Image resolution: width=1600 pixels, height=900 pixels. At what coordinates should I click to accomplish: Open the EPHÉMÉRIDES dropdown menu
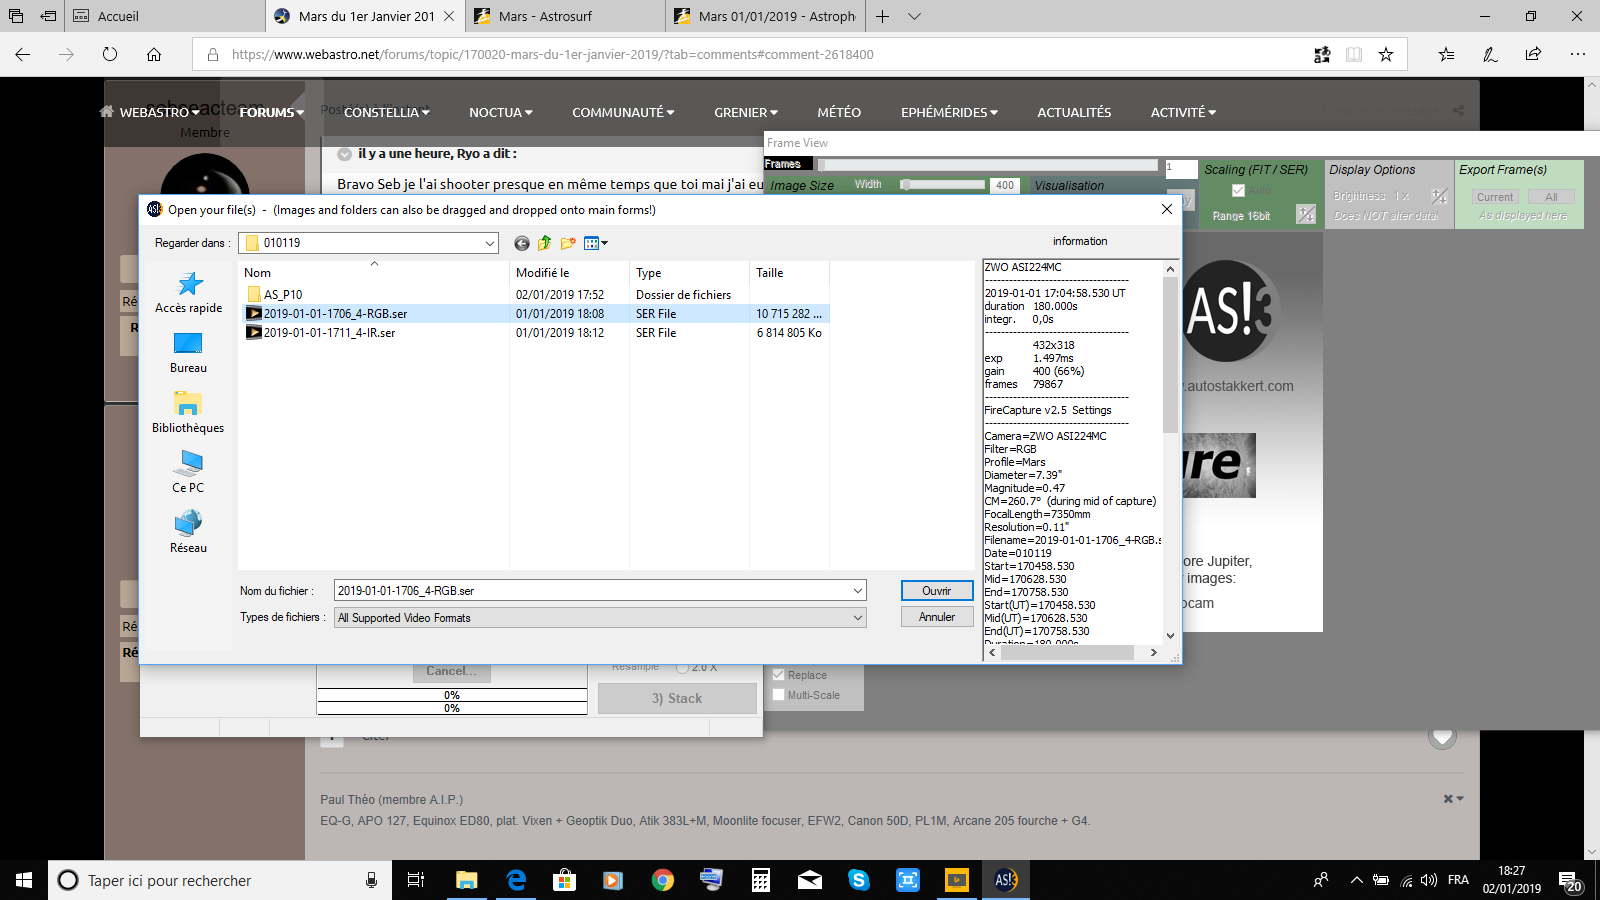[x=949, y=112]
